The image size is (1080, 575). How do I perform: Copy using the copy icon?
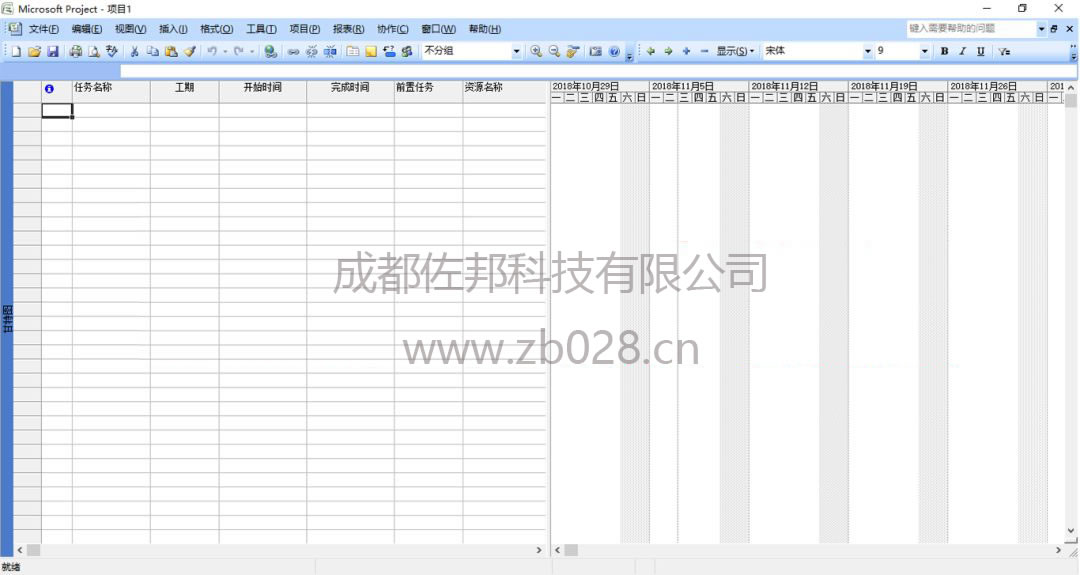[x=153, y=52]
